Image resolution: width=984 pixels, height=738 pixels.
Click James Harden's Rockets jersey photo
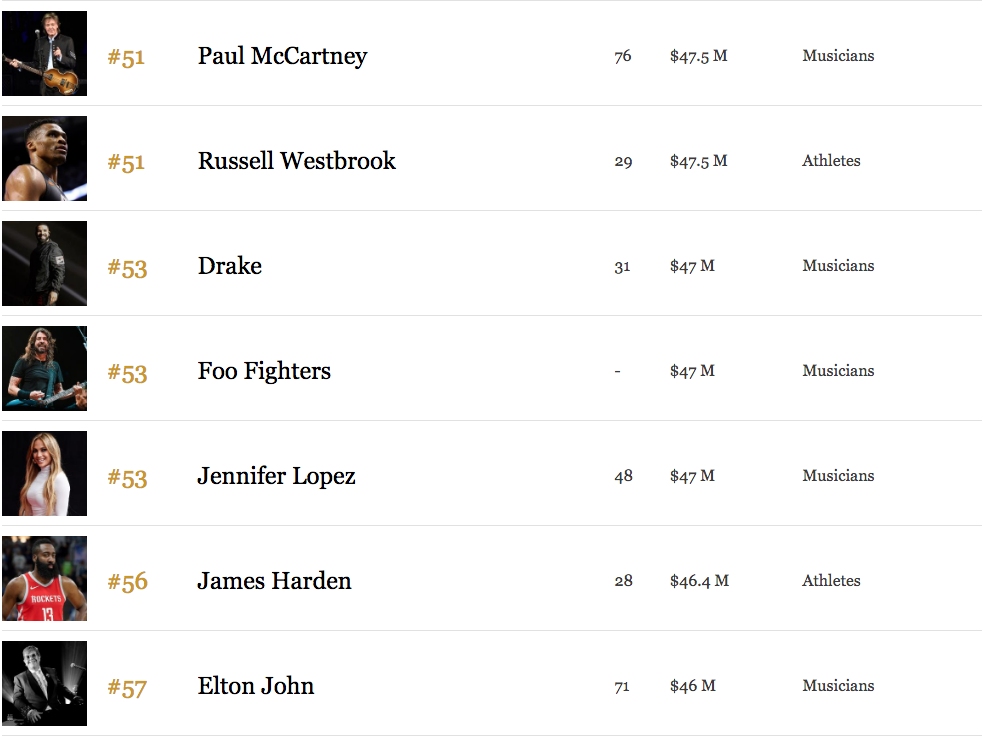point(45,579)
